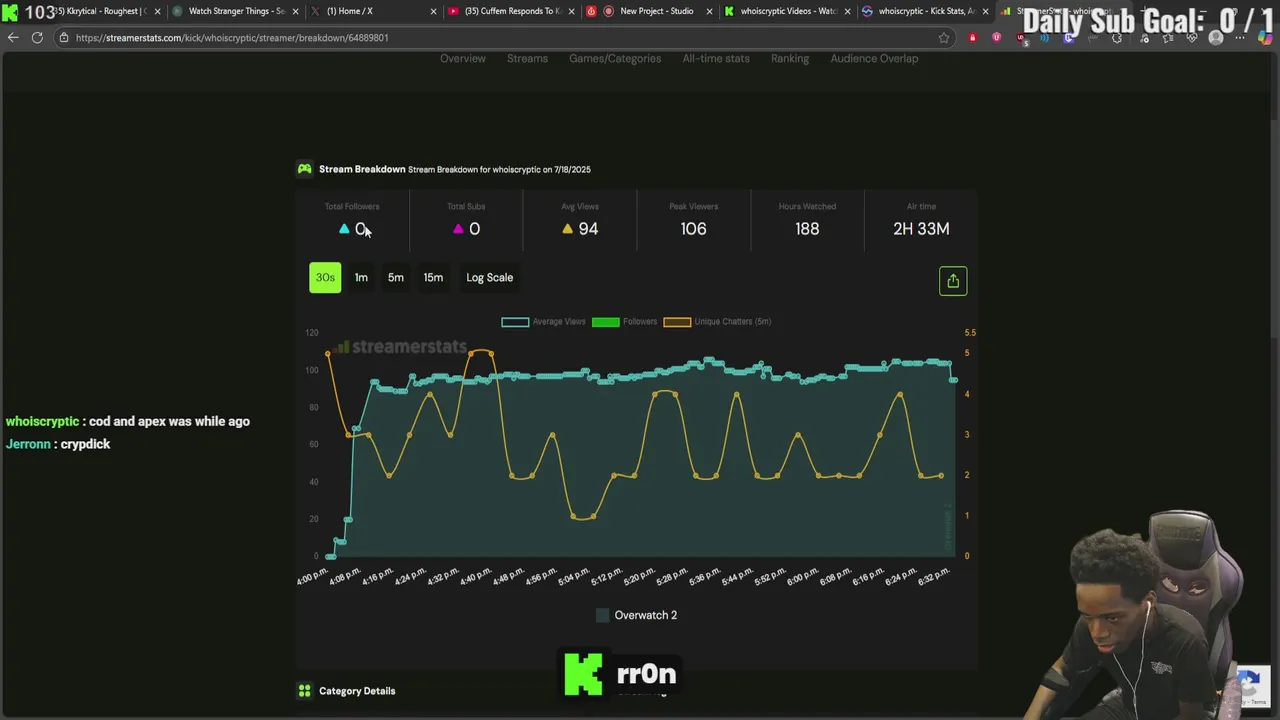Click the Stream Breakdown heading
This screenshot has width=1280, height=720.
pyautogui.click(x=362, y=169)
